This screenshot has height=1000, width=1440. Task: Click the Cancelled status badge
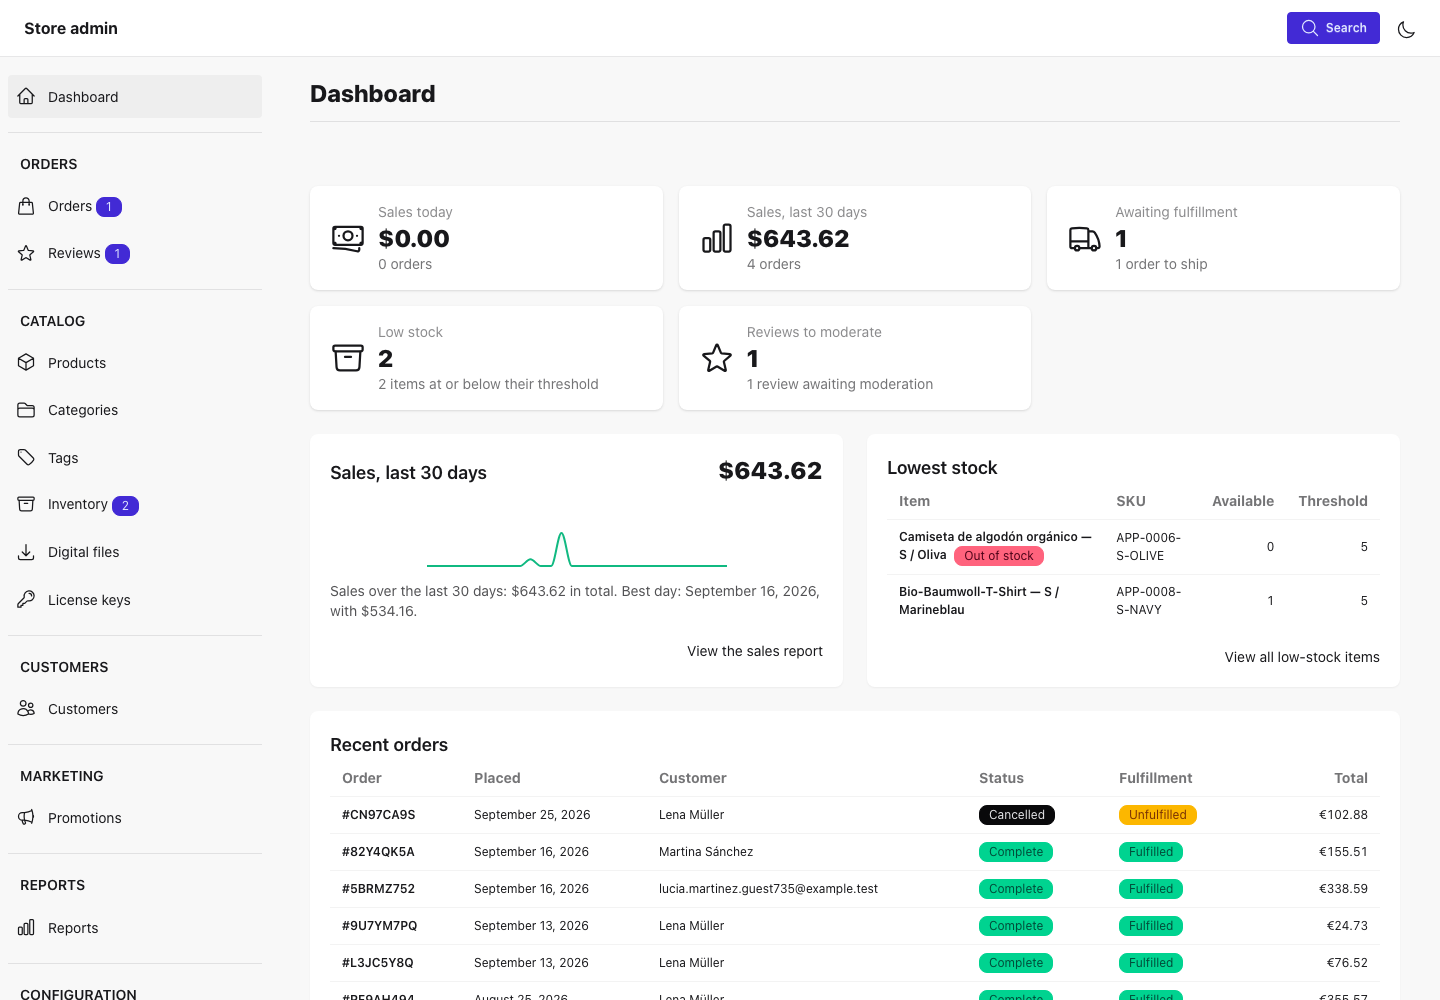(x=1017, y=815)
